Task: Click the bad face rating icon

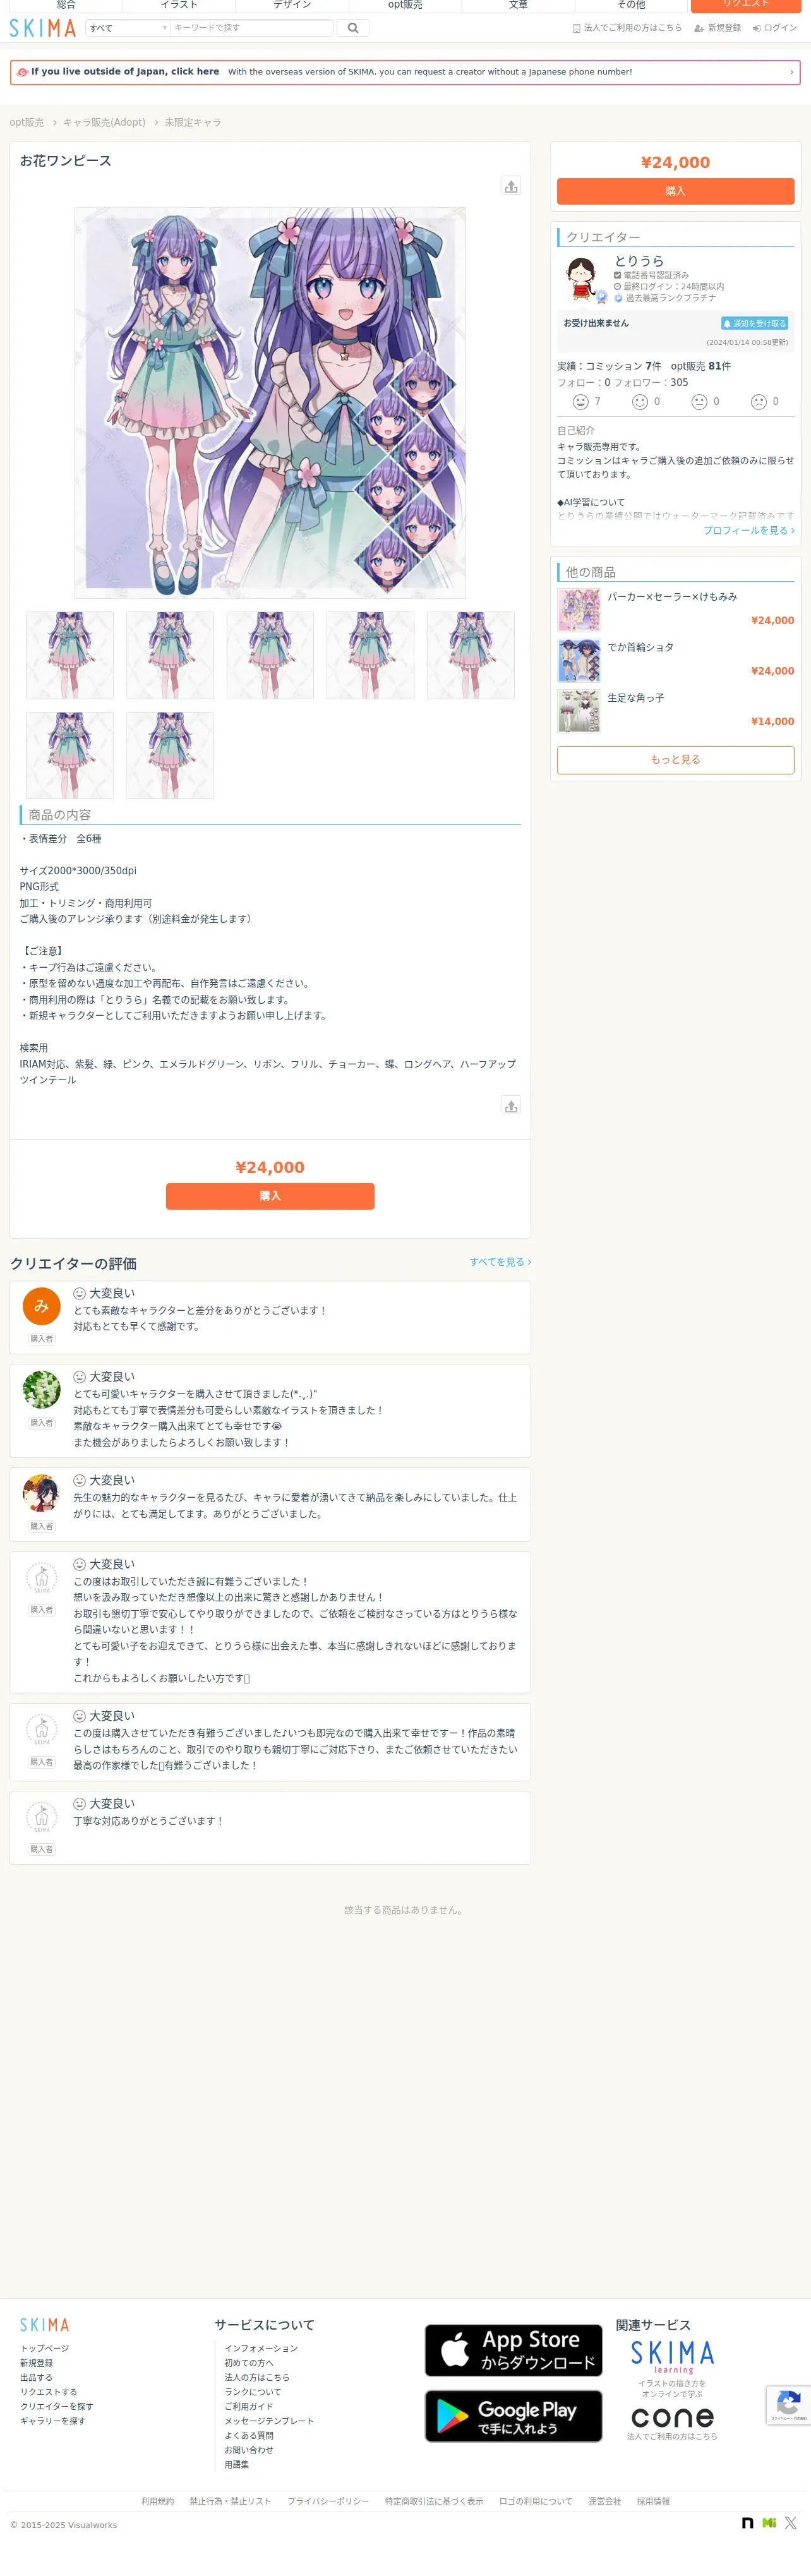Action: coord(759,401)
